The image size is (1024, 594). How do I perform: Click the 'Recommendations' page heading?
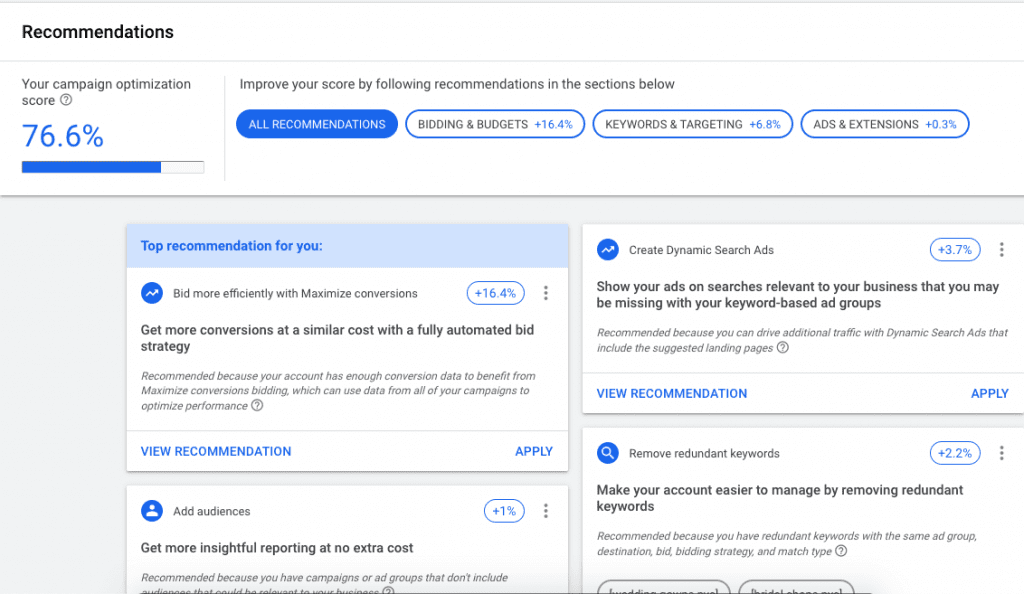coord(98,32)
